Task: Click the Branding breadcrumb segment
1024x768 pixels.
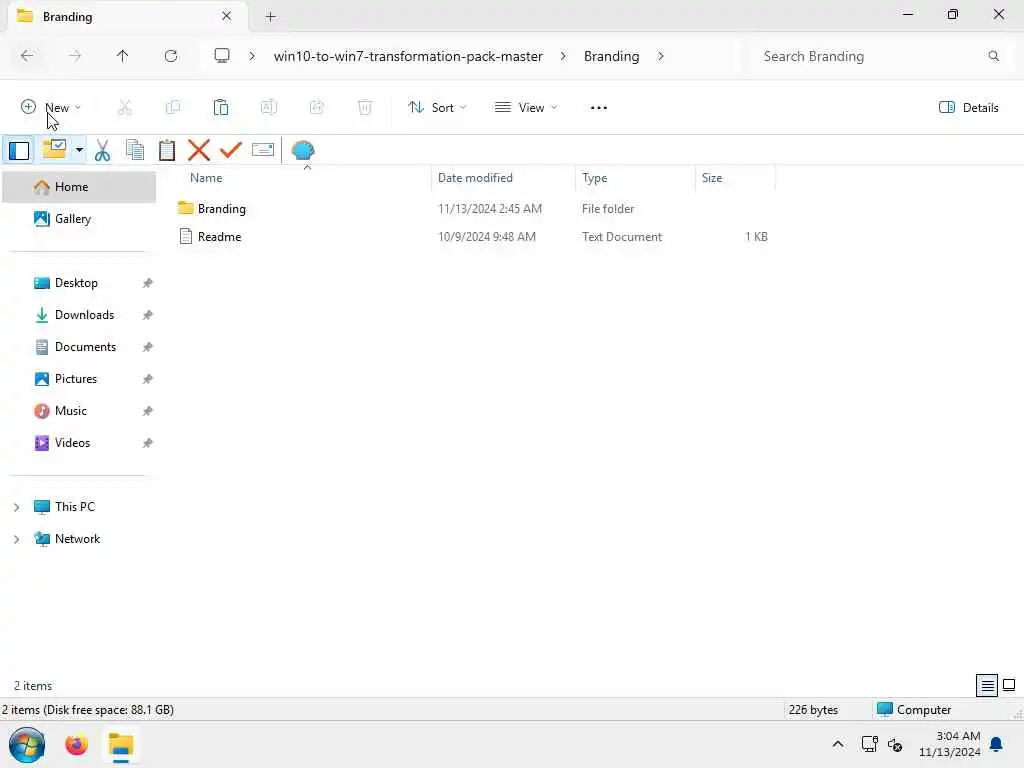Action: click(x=611, y=56)
